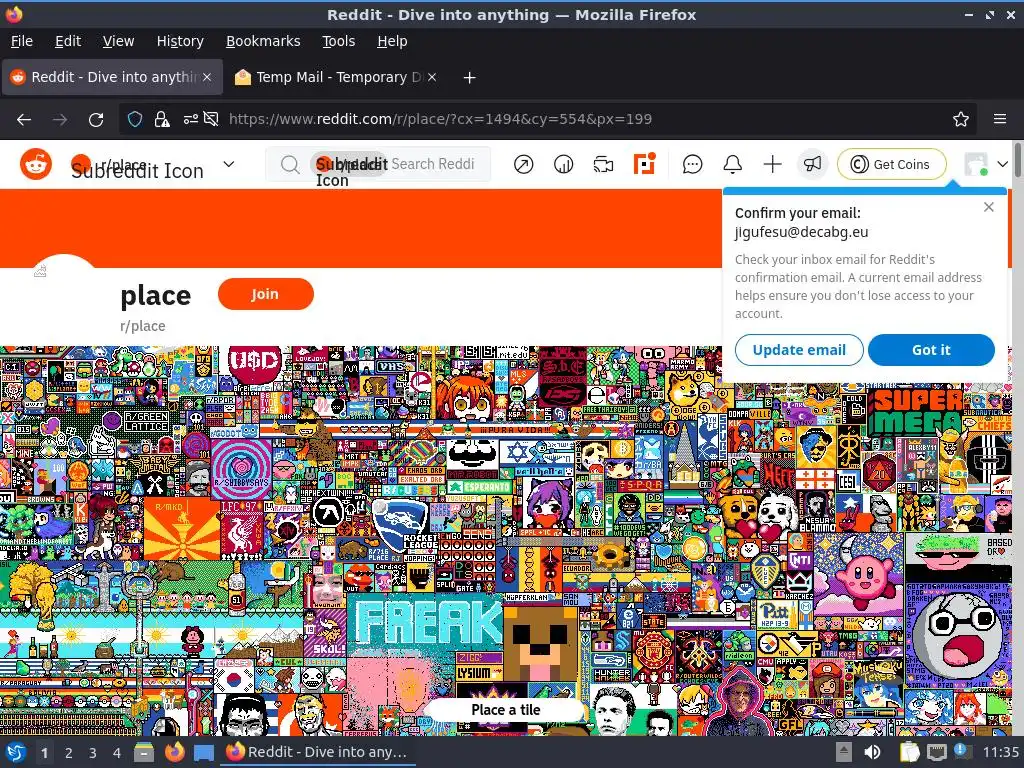
Task: Open the orange r/place event icon
Action: [644, 164]
